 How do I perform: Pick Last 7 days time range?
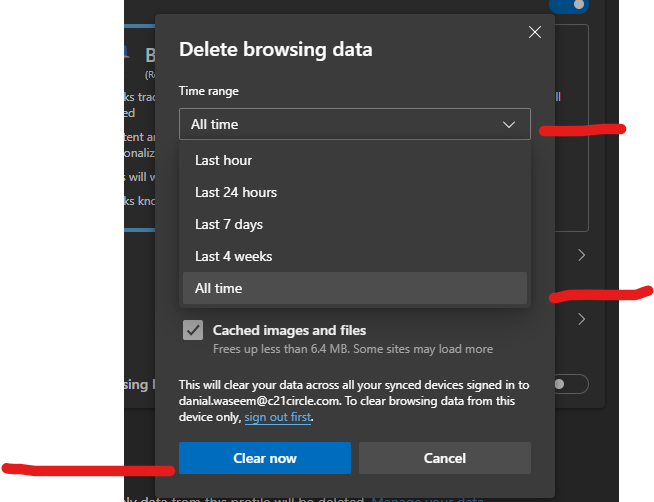(229, 224)
